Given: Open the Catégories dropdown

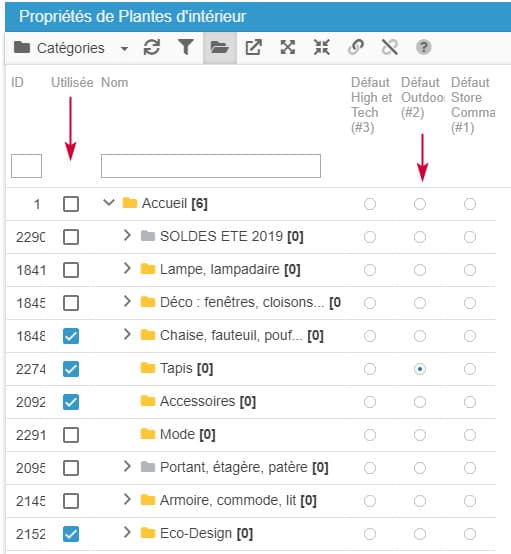Looking at the screenshot, I should 71,48.
